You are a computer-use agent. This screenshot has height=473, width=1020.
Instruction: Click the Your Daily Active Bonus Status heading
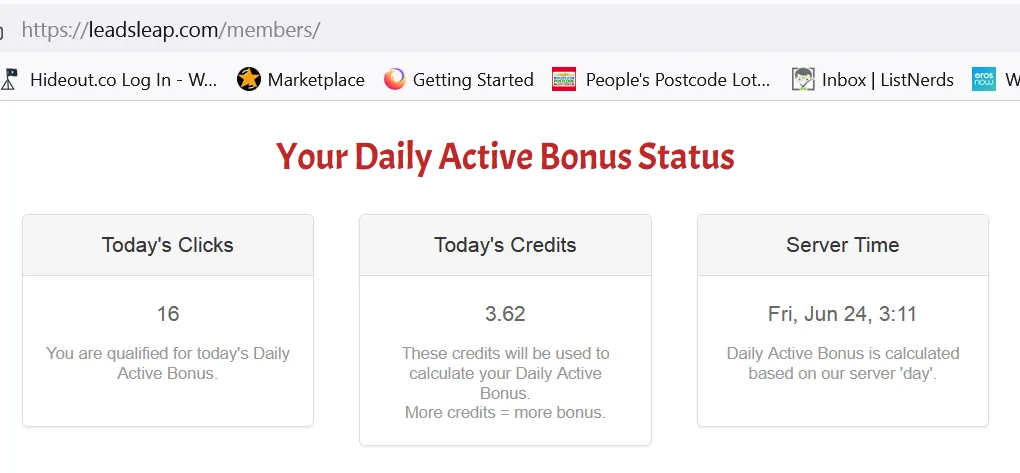tap(505, 157)
